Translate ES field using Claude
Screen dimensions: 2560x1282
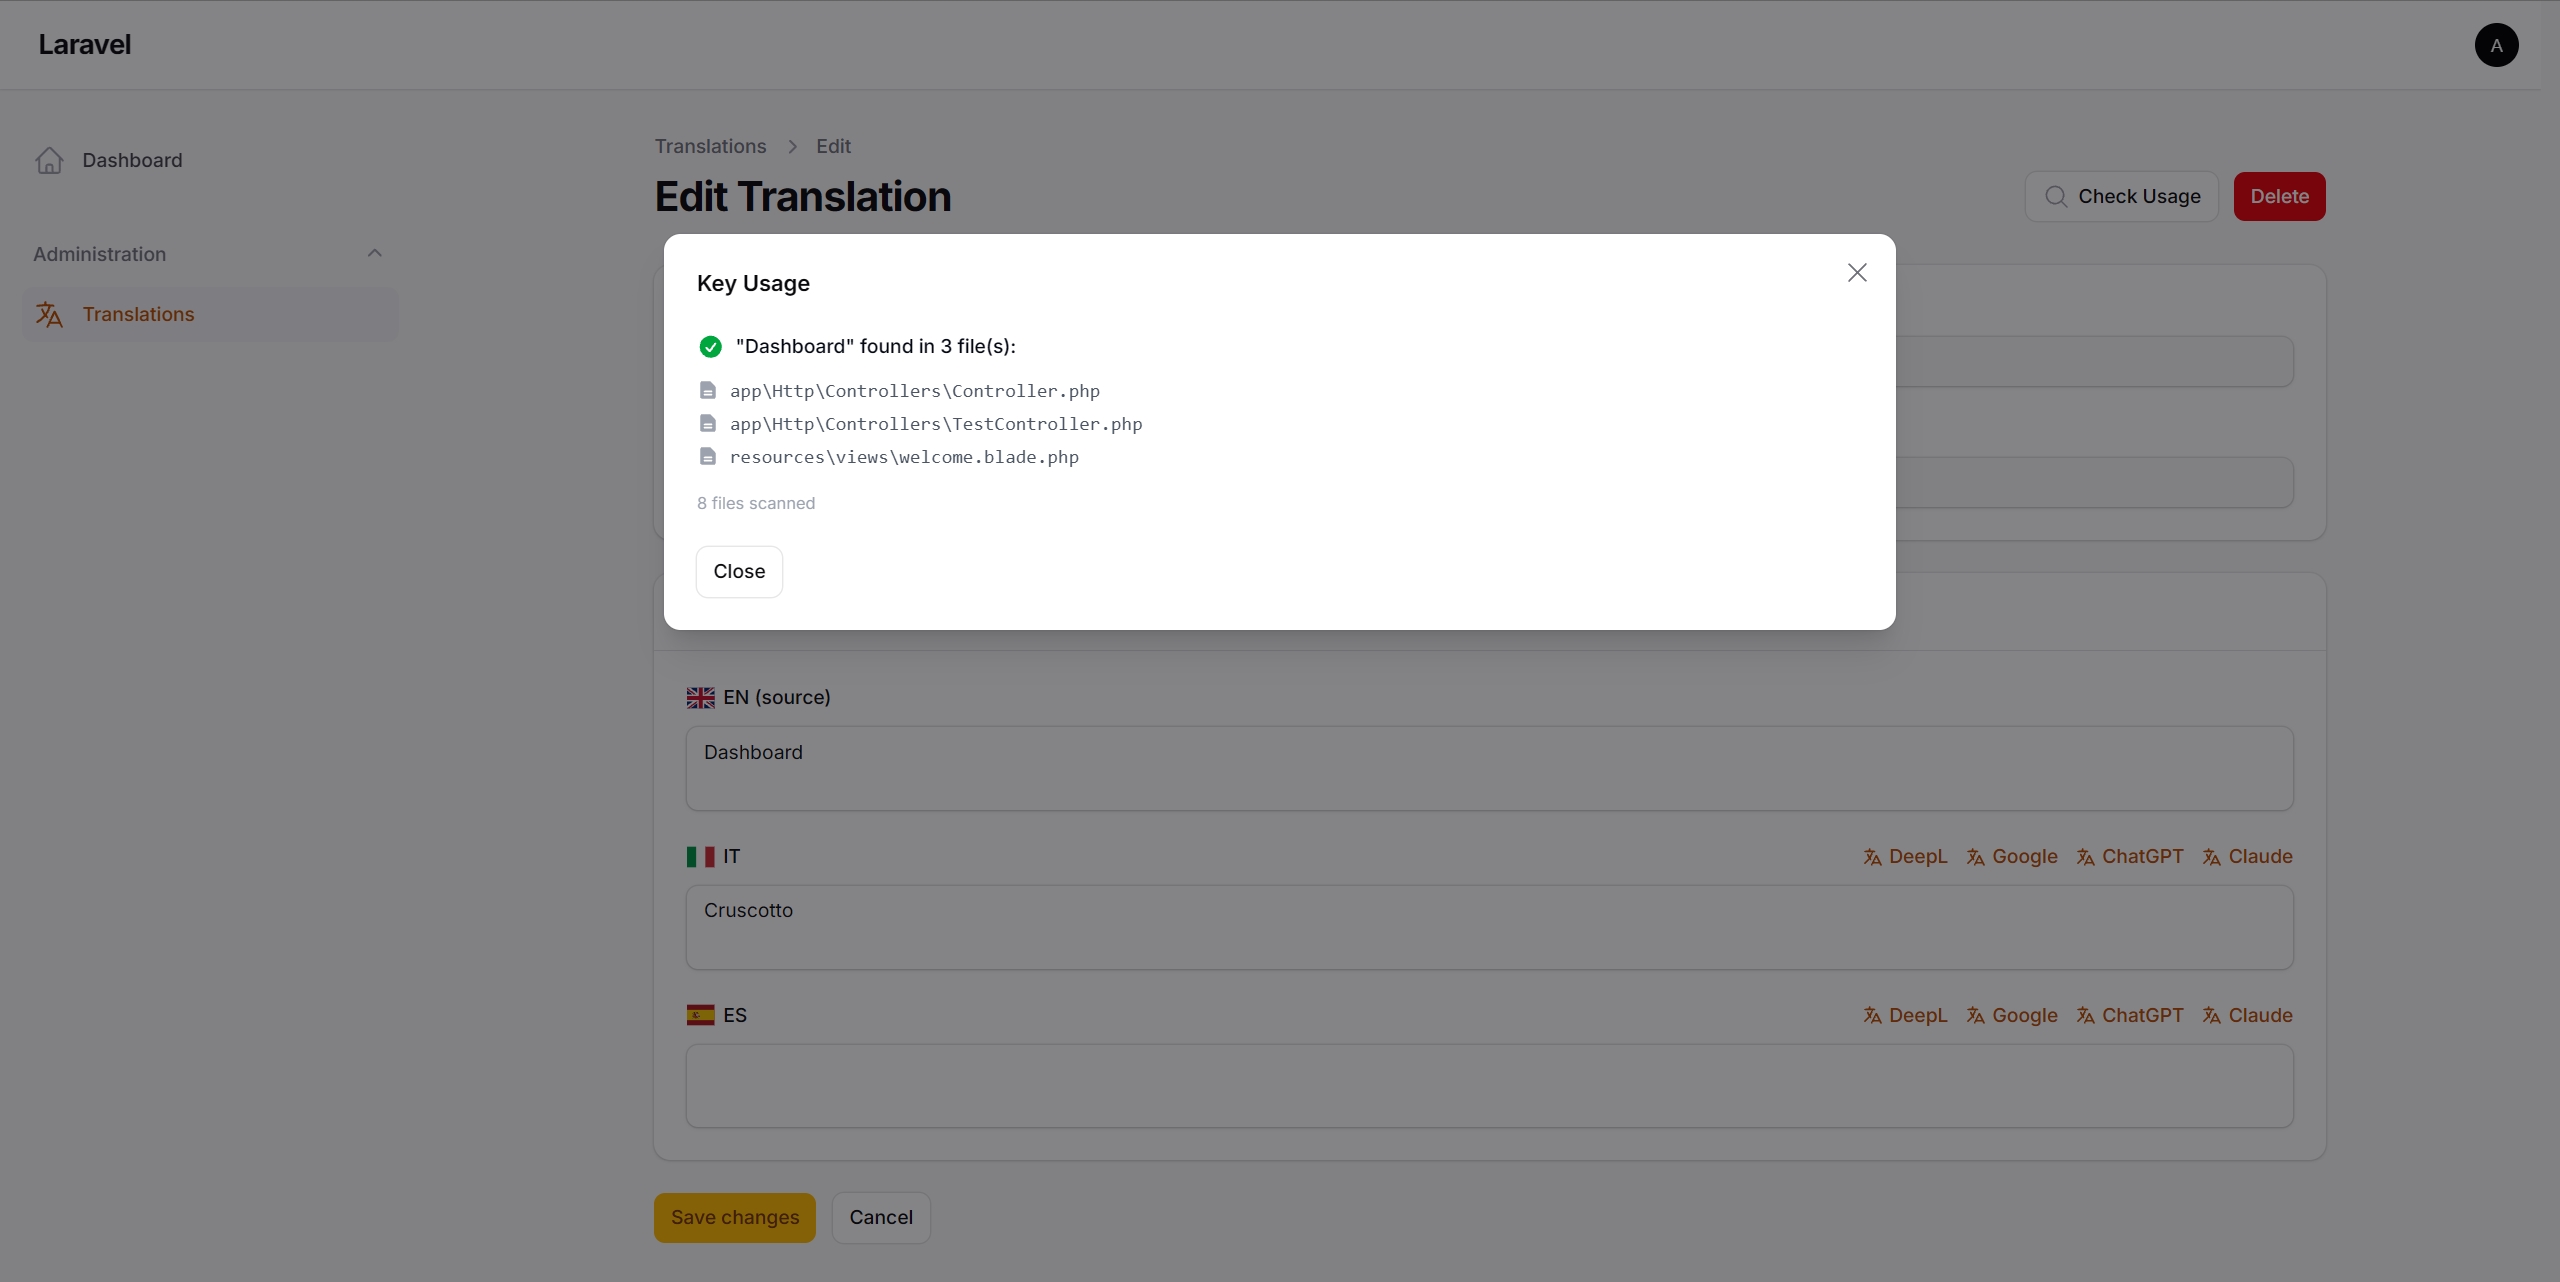tap(2247, 1015)
